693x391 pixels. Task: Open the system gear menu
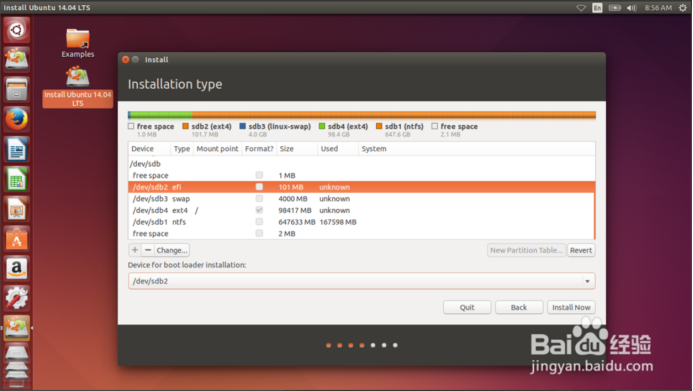pyautogui.click(x=683, y=8)
